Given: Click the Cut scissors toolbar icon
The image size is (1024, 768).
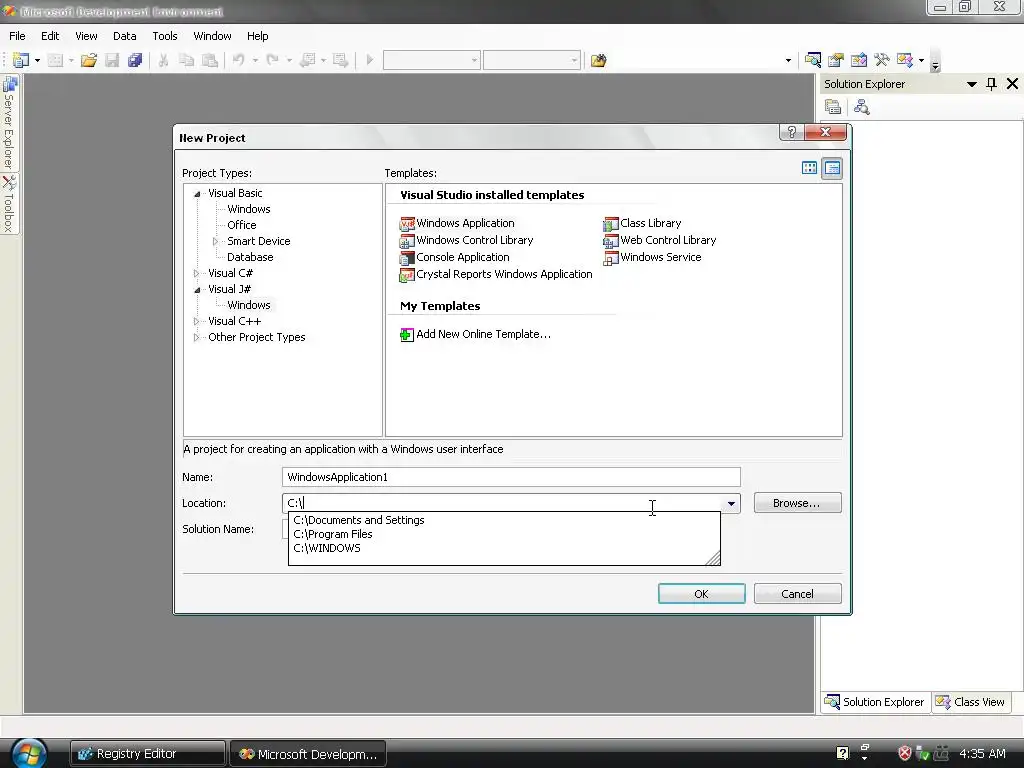Looking at the screenshot, I should coord(163,61).
